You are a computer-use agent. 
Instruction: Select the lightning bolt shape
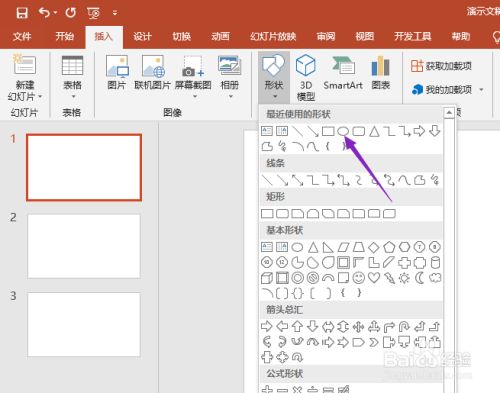point(389,278)
